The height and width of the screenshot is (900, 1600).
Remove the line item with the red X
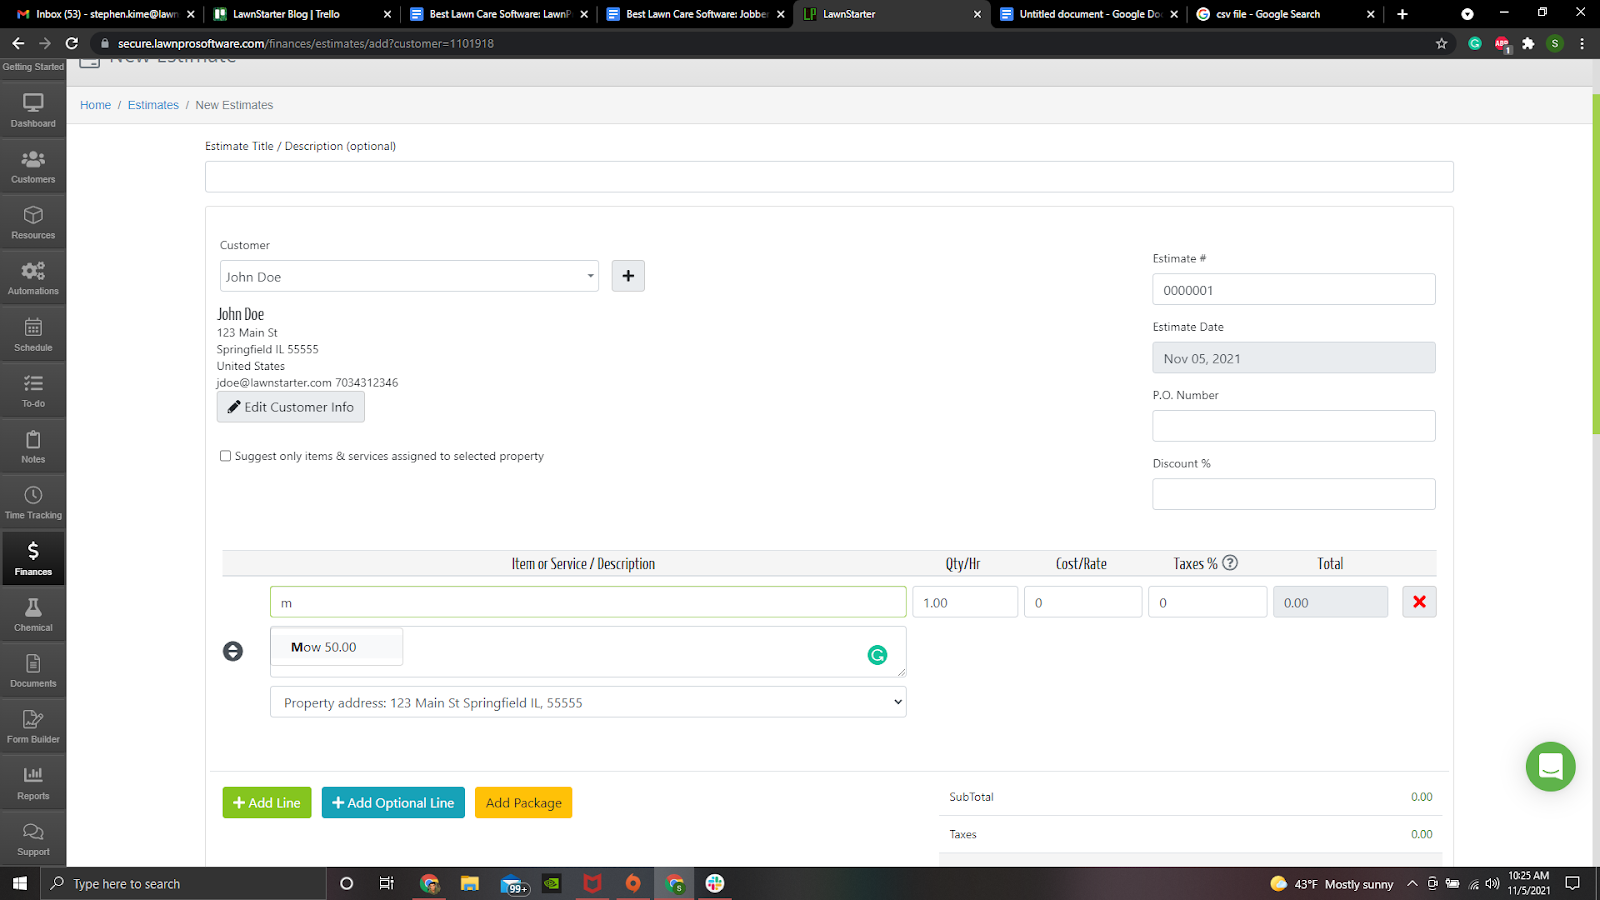pyautogui.click(x=1419, y=601)
